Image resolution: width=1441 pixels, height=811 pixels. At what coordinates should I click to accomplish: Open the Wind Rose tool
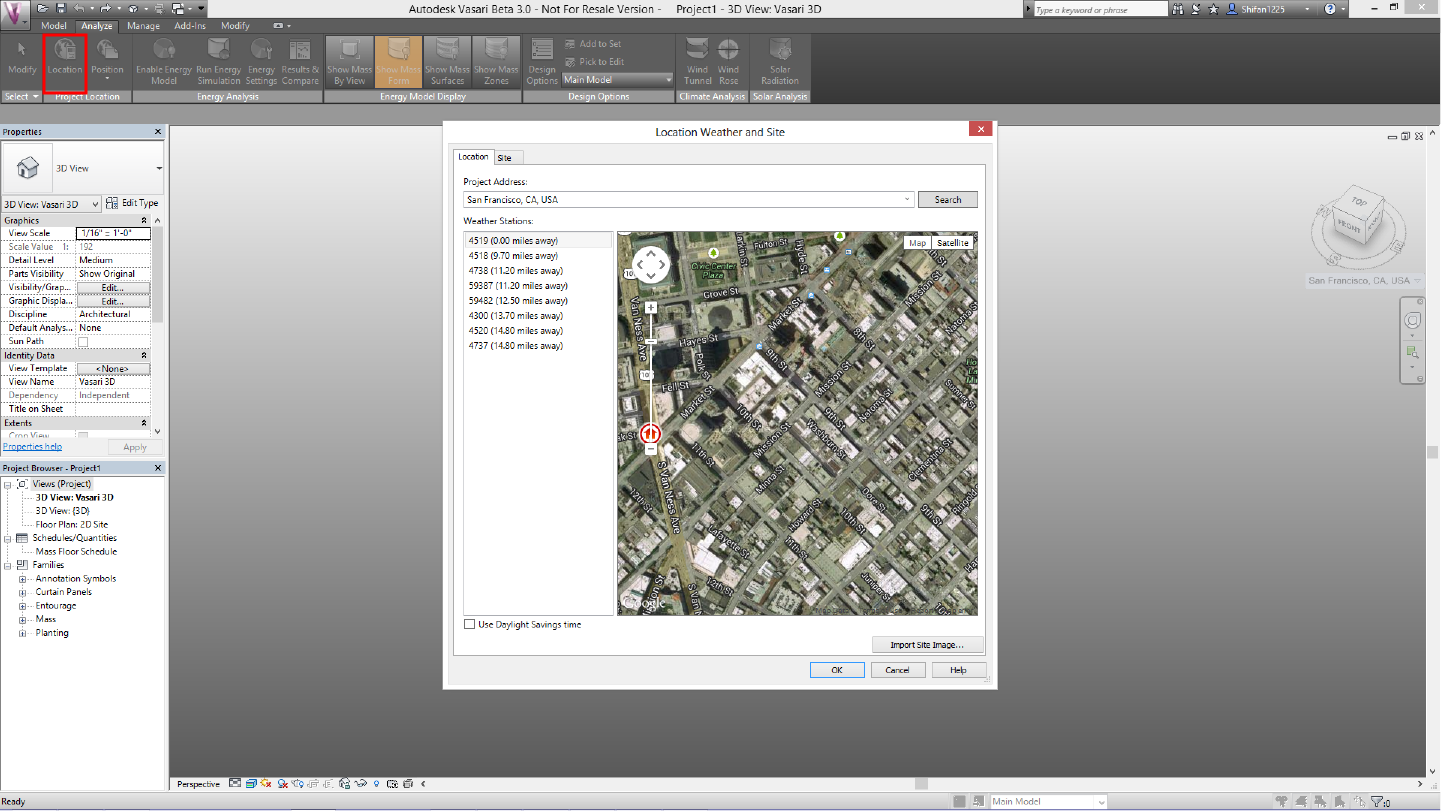pyautogui.click(x=729, y=61)
